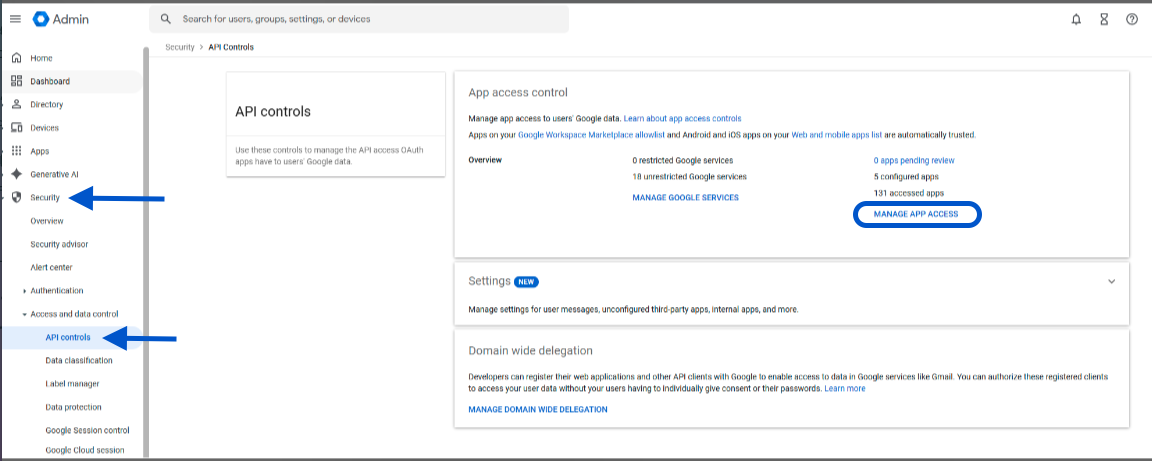Open Label manager page
Screen dimensions: 1152x461
[x=72, y=384]
